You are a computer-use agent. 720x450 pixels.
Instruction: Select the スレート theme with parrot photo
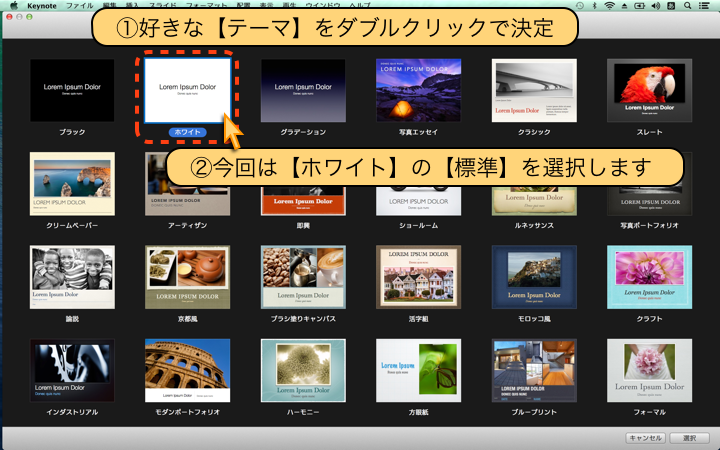tap(649, 90)
